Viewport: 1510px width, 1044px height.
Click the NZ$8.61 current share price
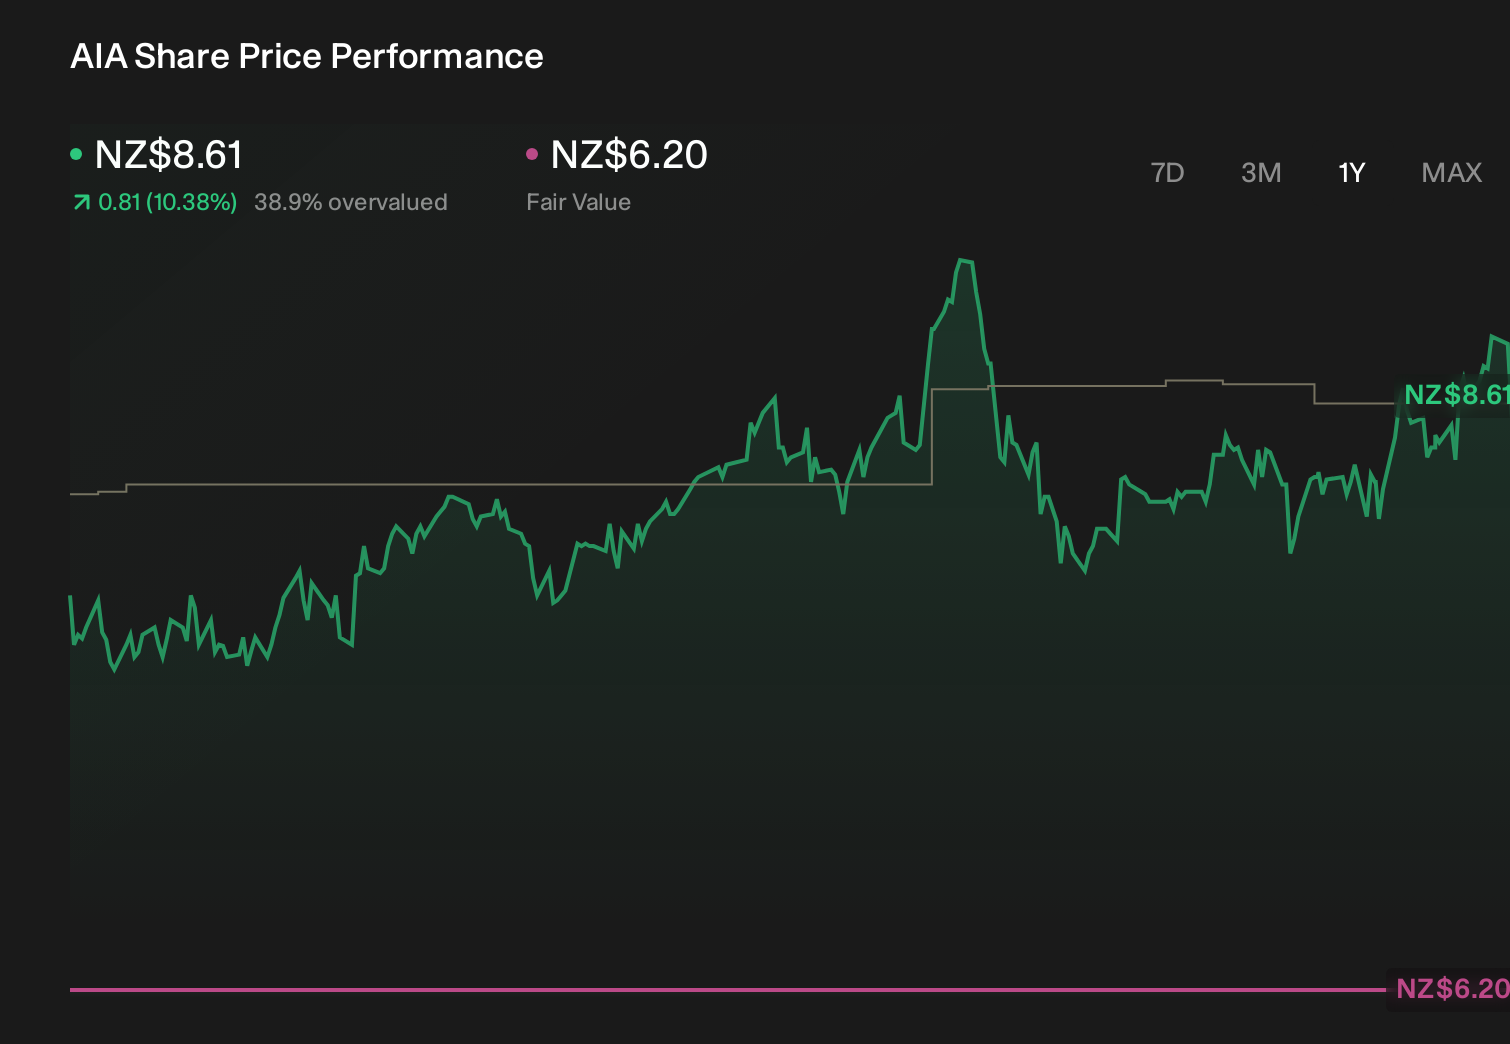(169, 155)
